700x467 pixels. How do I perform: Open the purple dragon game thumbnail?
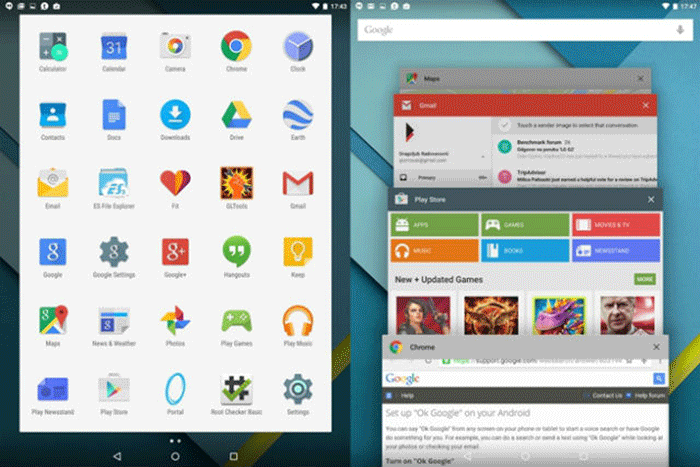pyautogui.click(x=559, y=315)
